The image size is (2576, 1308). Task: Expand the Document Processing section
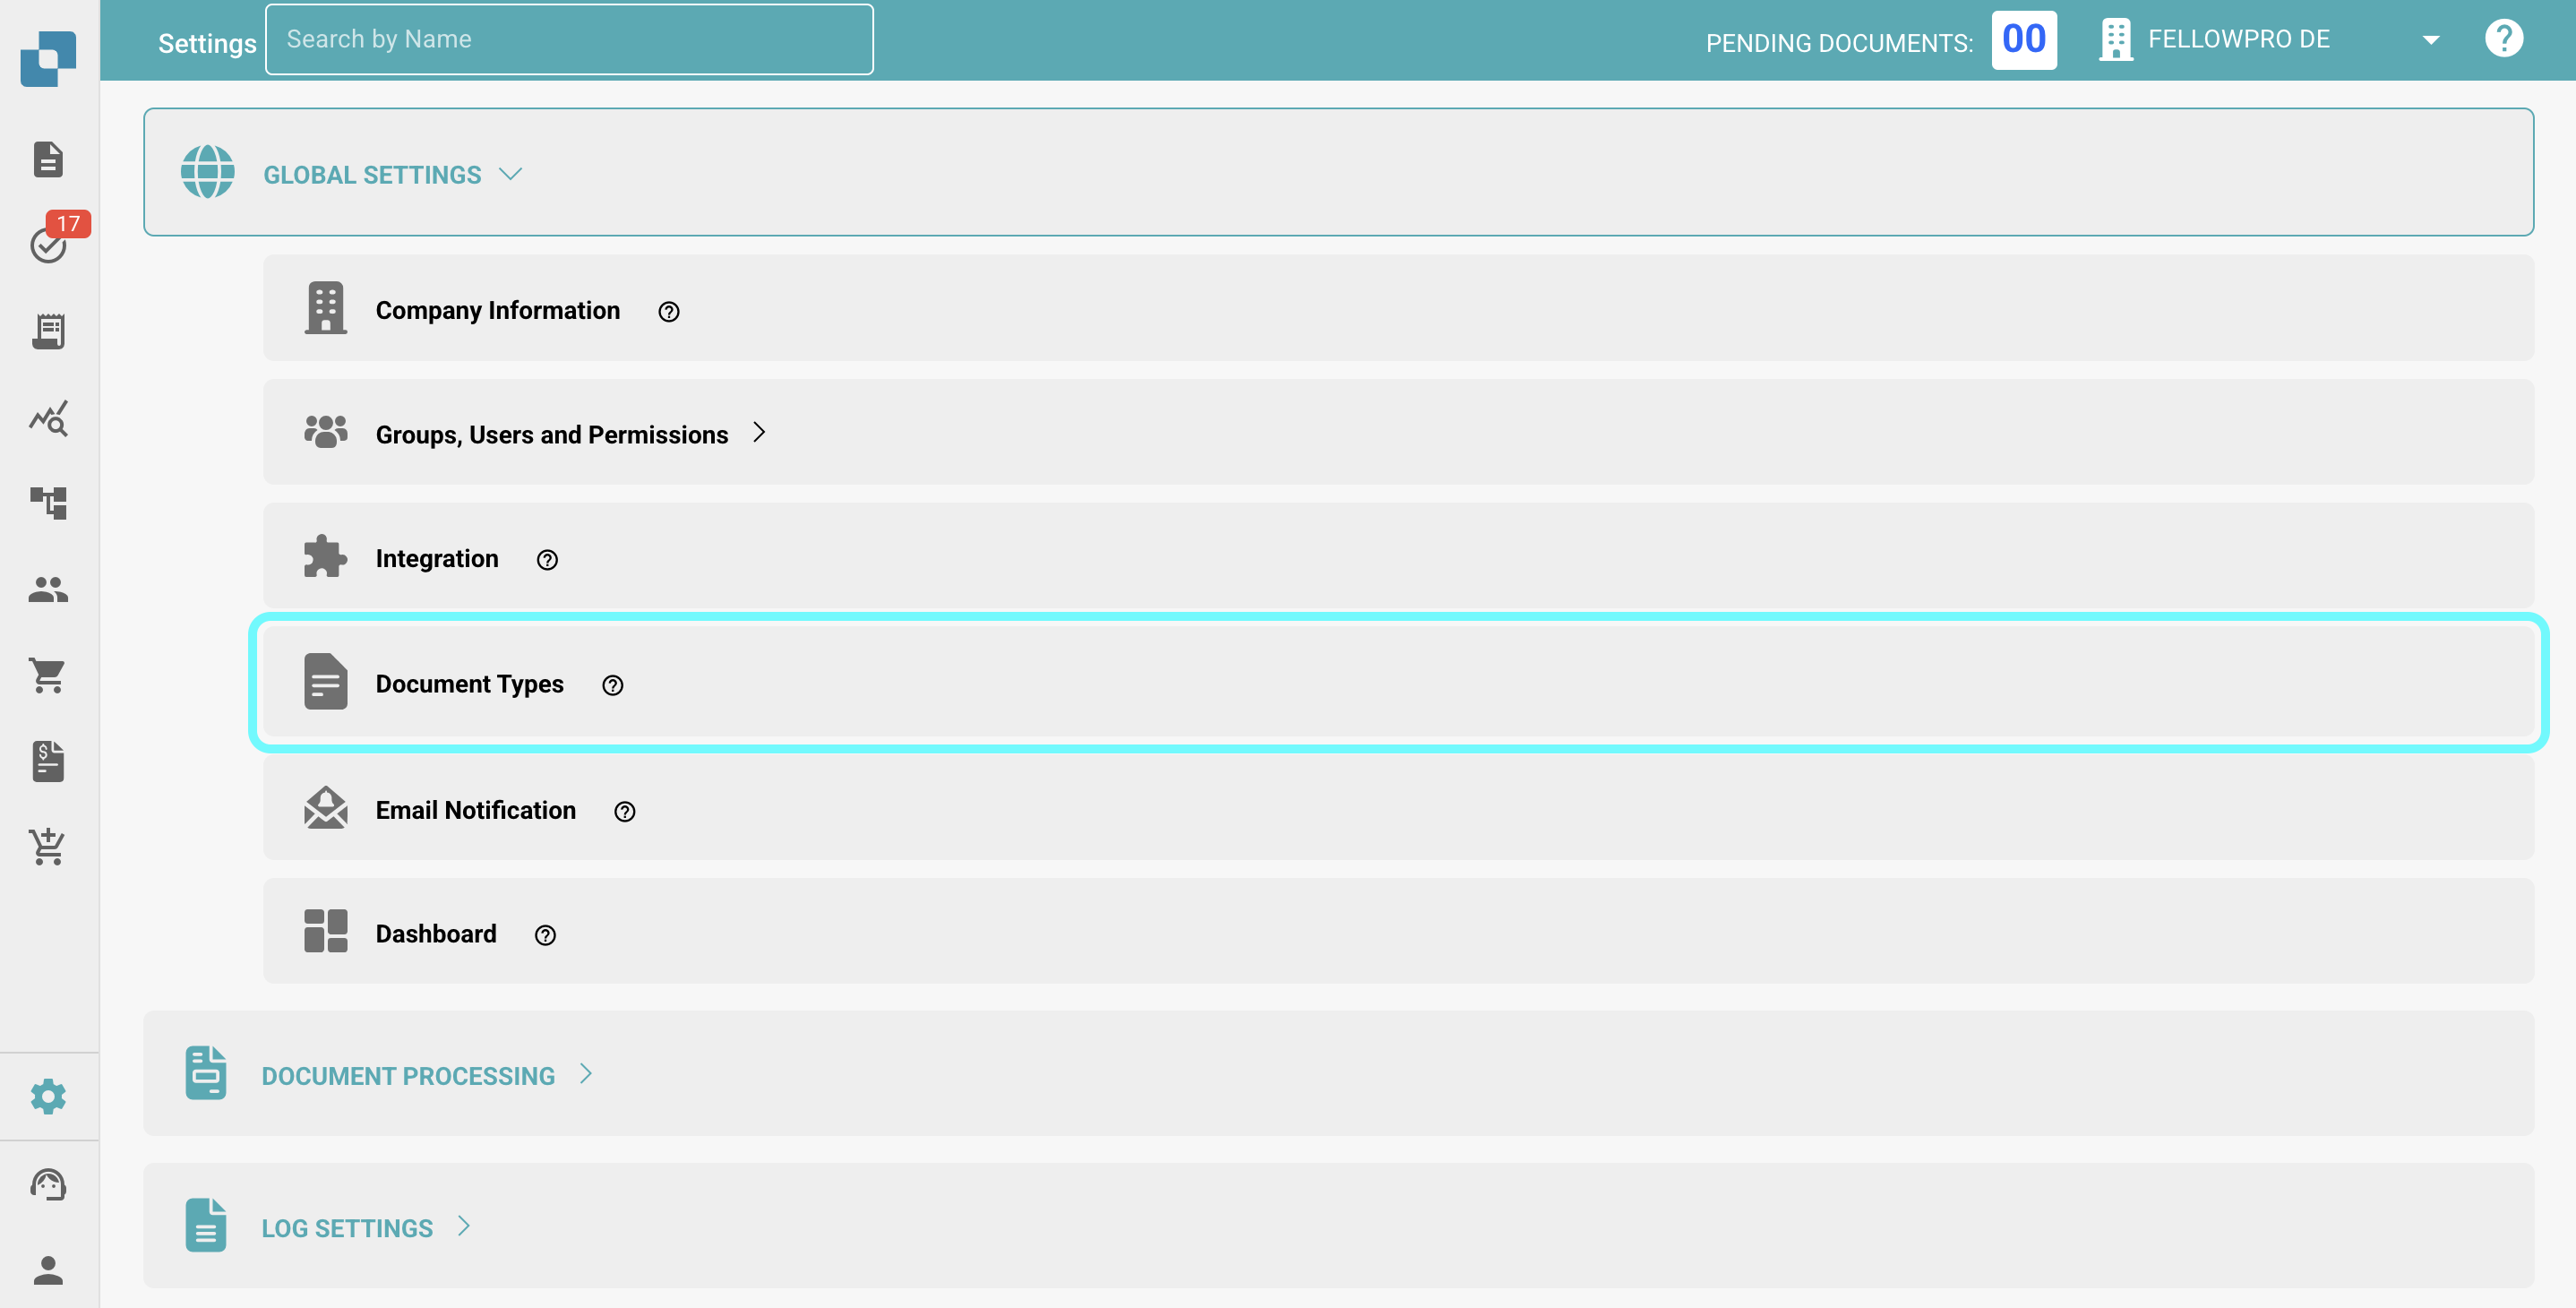(408, 1076)
